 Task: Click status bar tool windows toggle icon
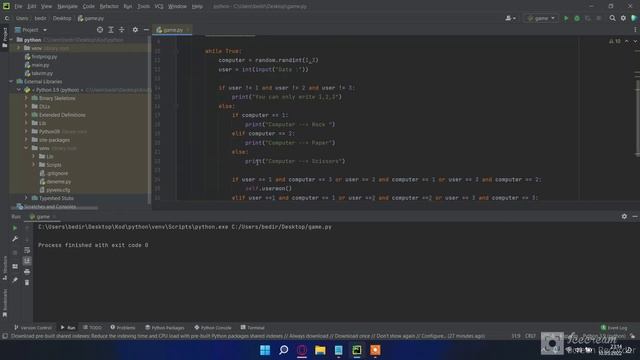pyautogui.click(x=5, y=336)
